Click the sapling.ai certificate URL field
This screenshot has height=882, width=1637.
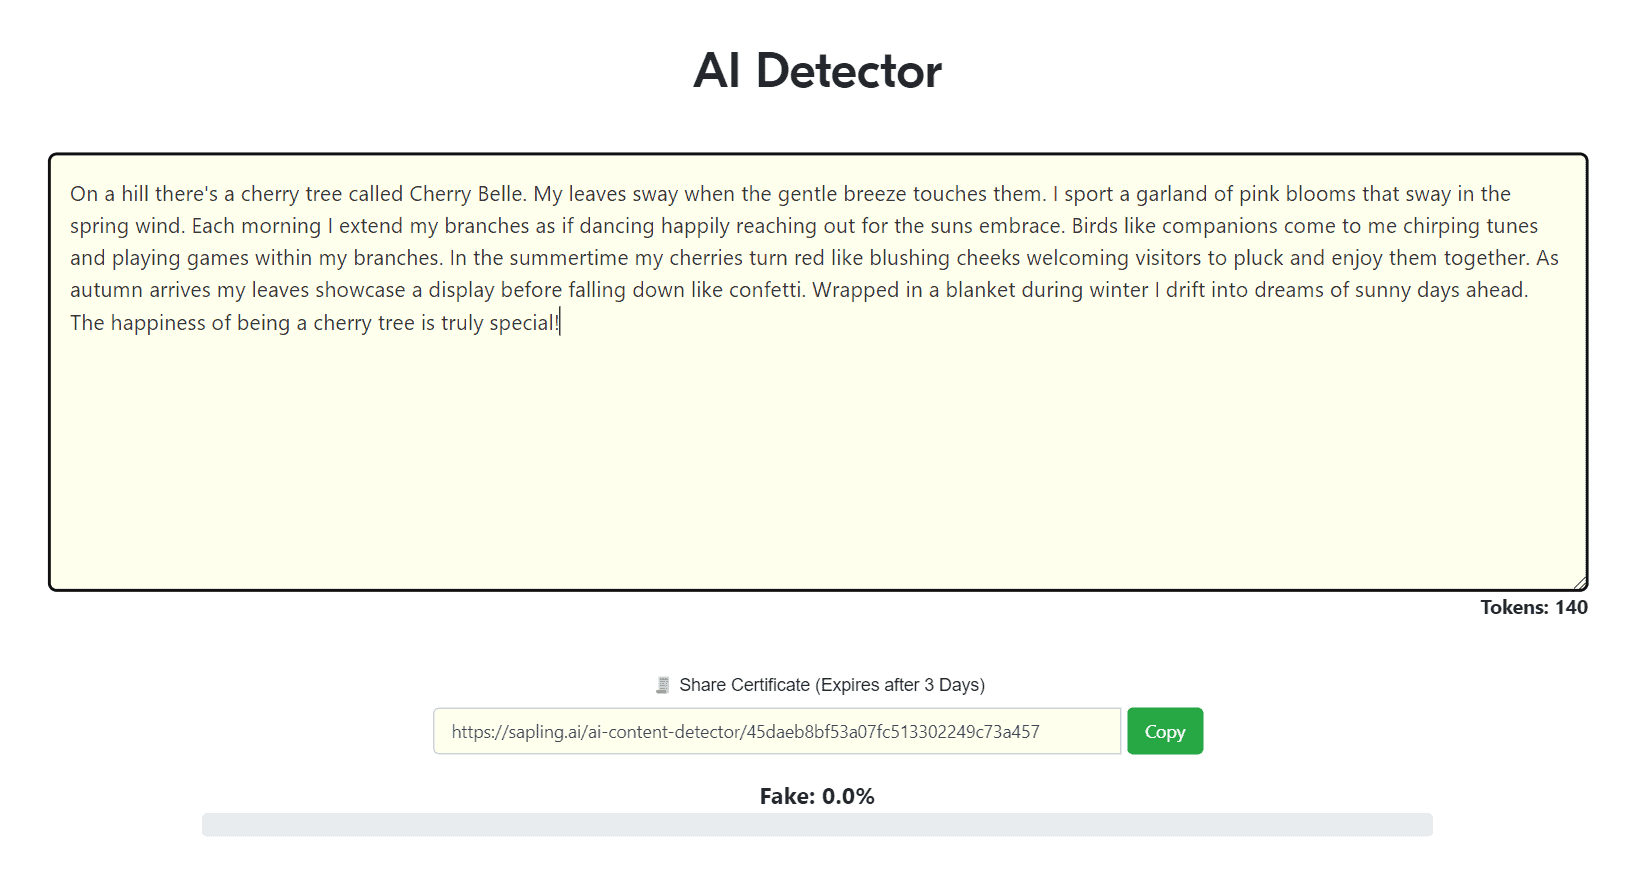pyautogui.click(x=776, y=731)
